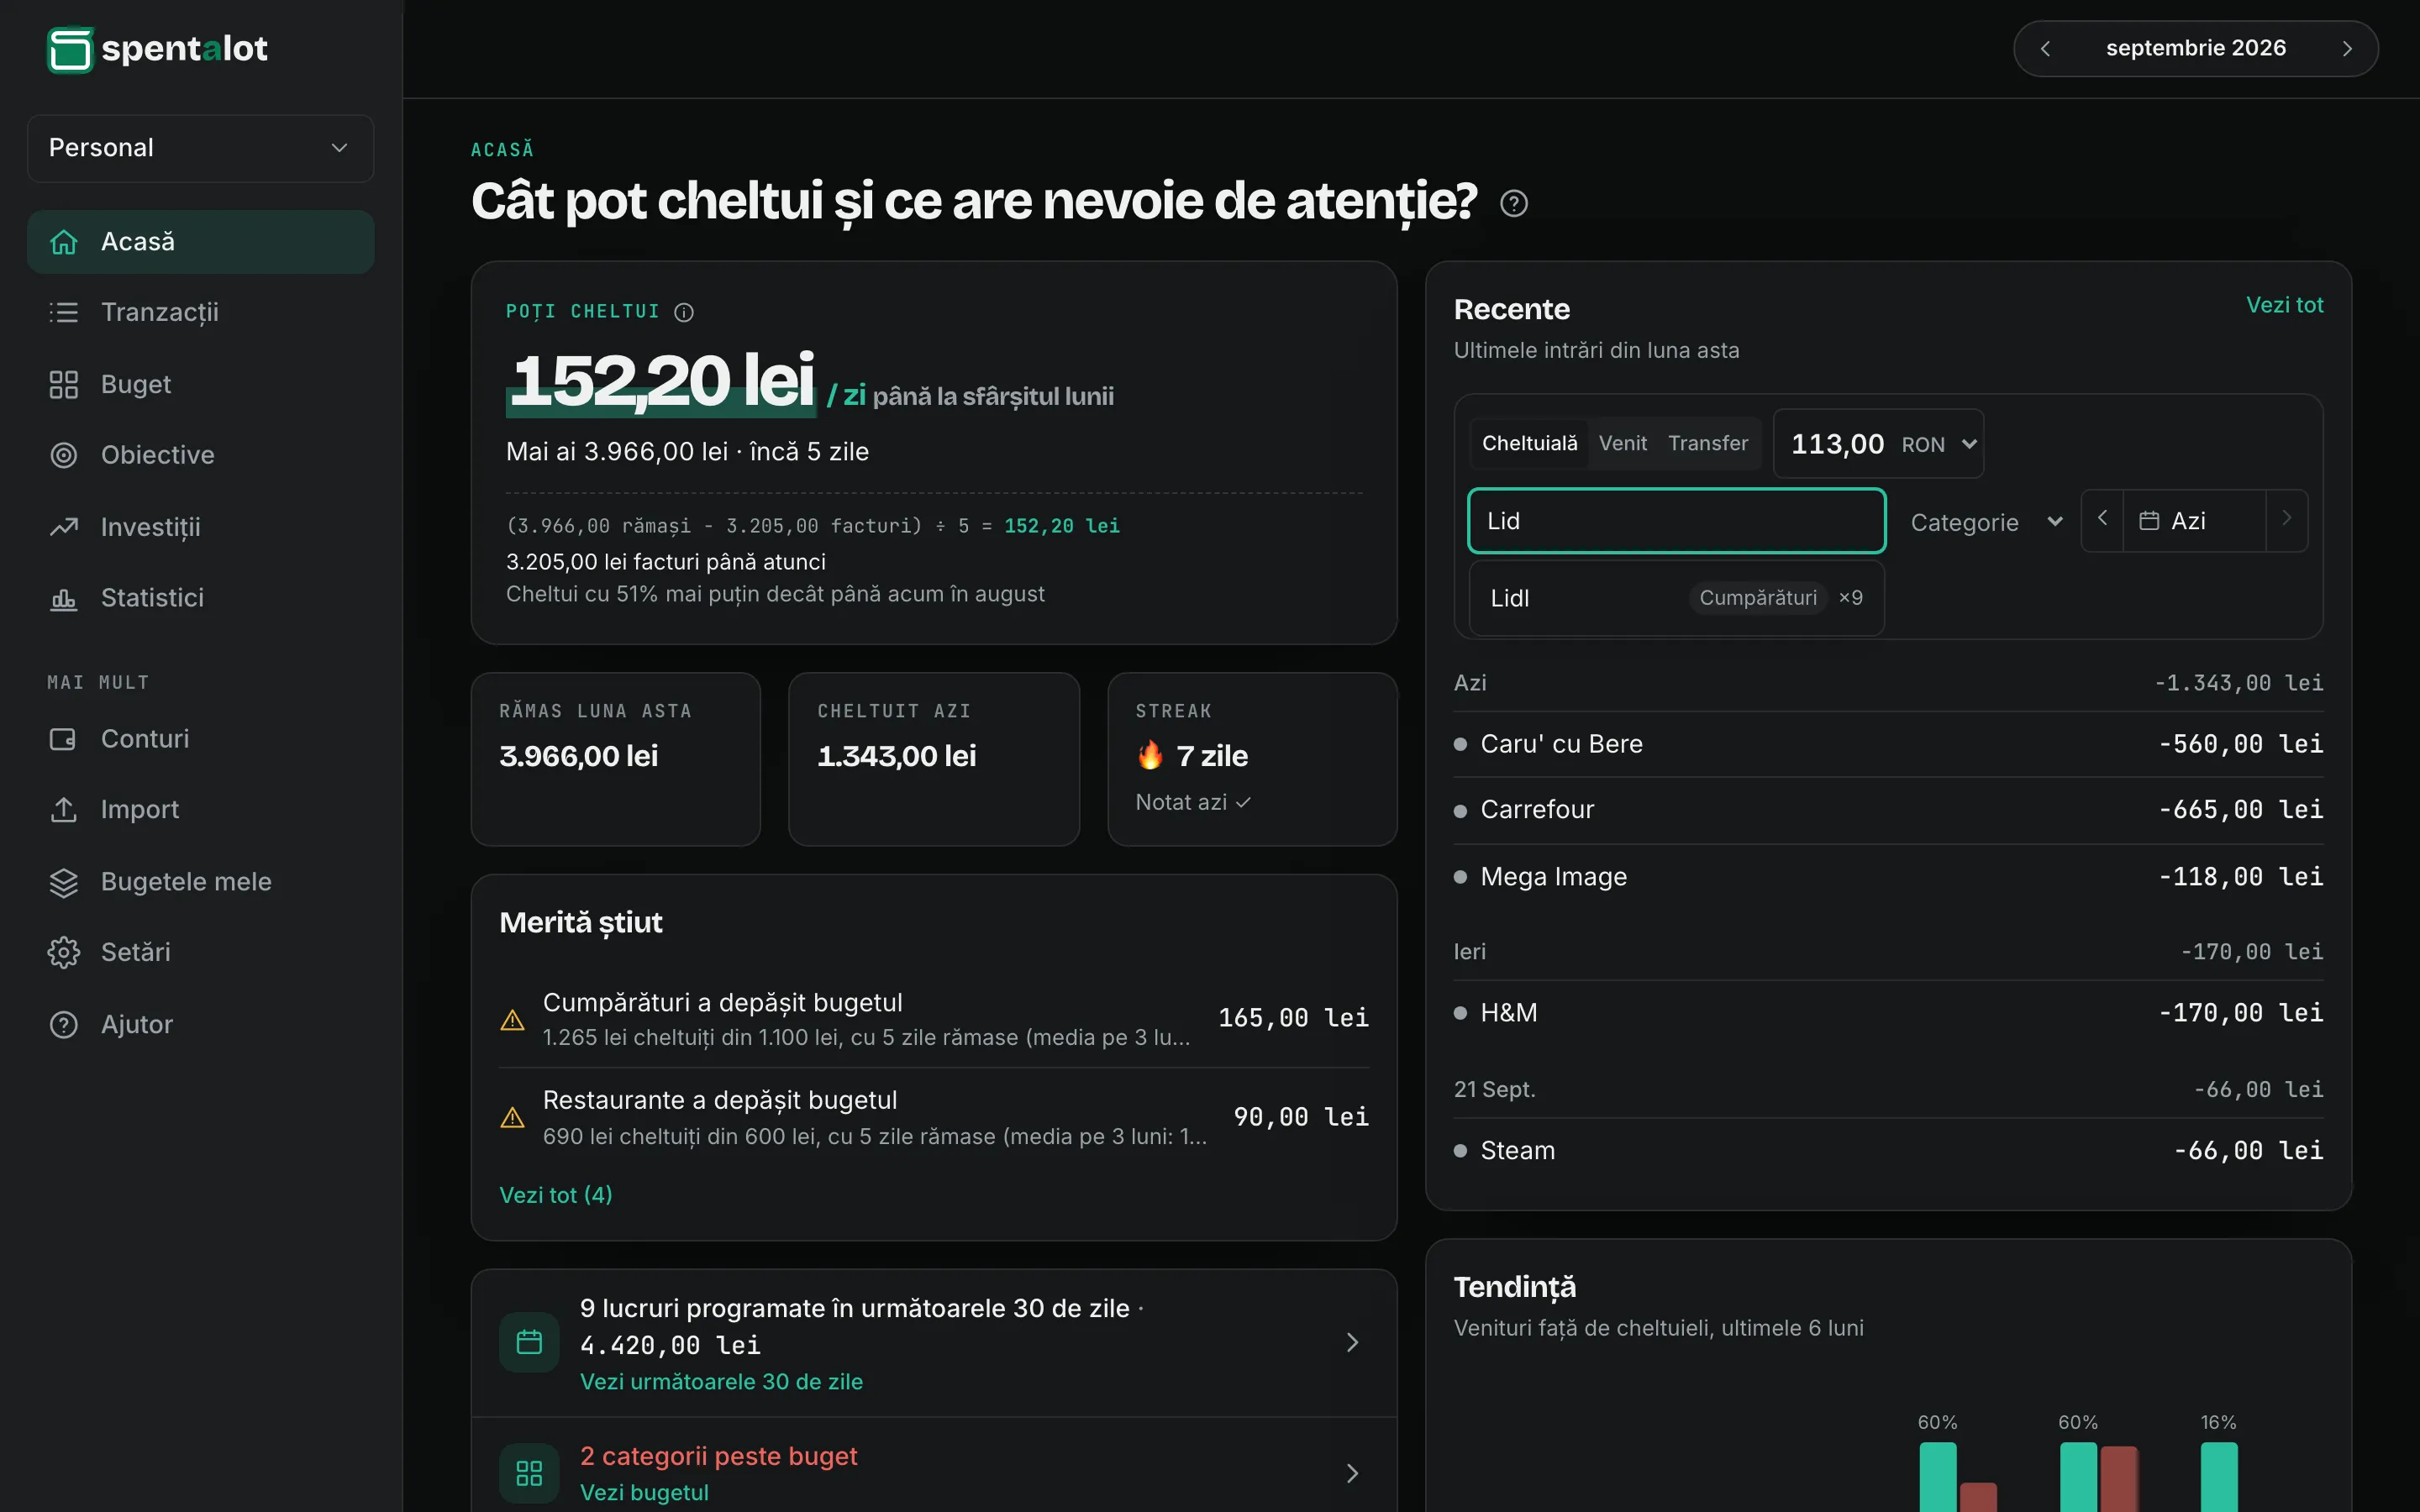Open the Azi date picker
Screen dimensions: 2420x1512
coord(2194,521)
